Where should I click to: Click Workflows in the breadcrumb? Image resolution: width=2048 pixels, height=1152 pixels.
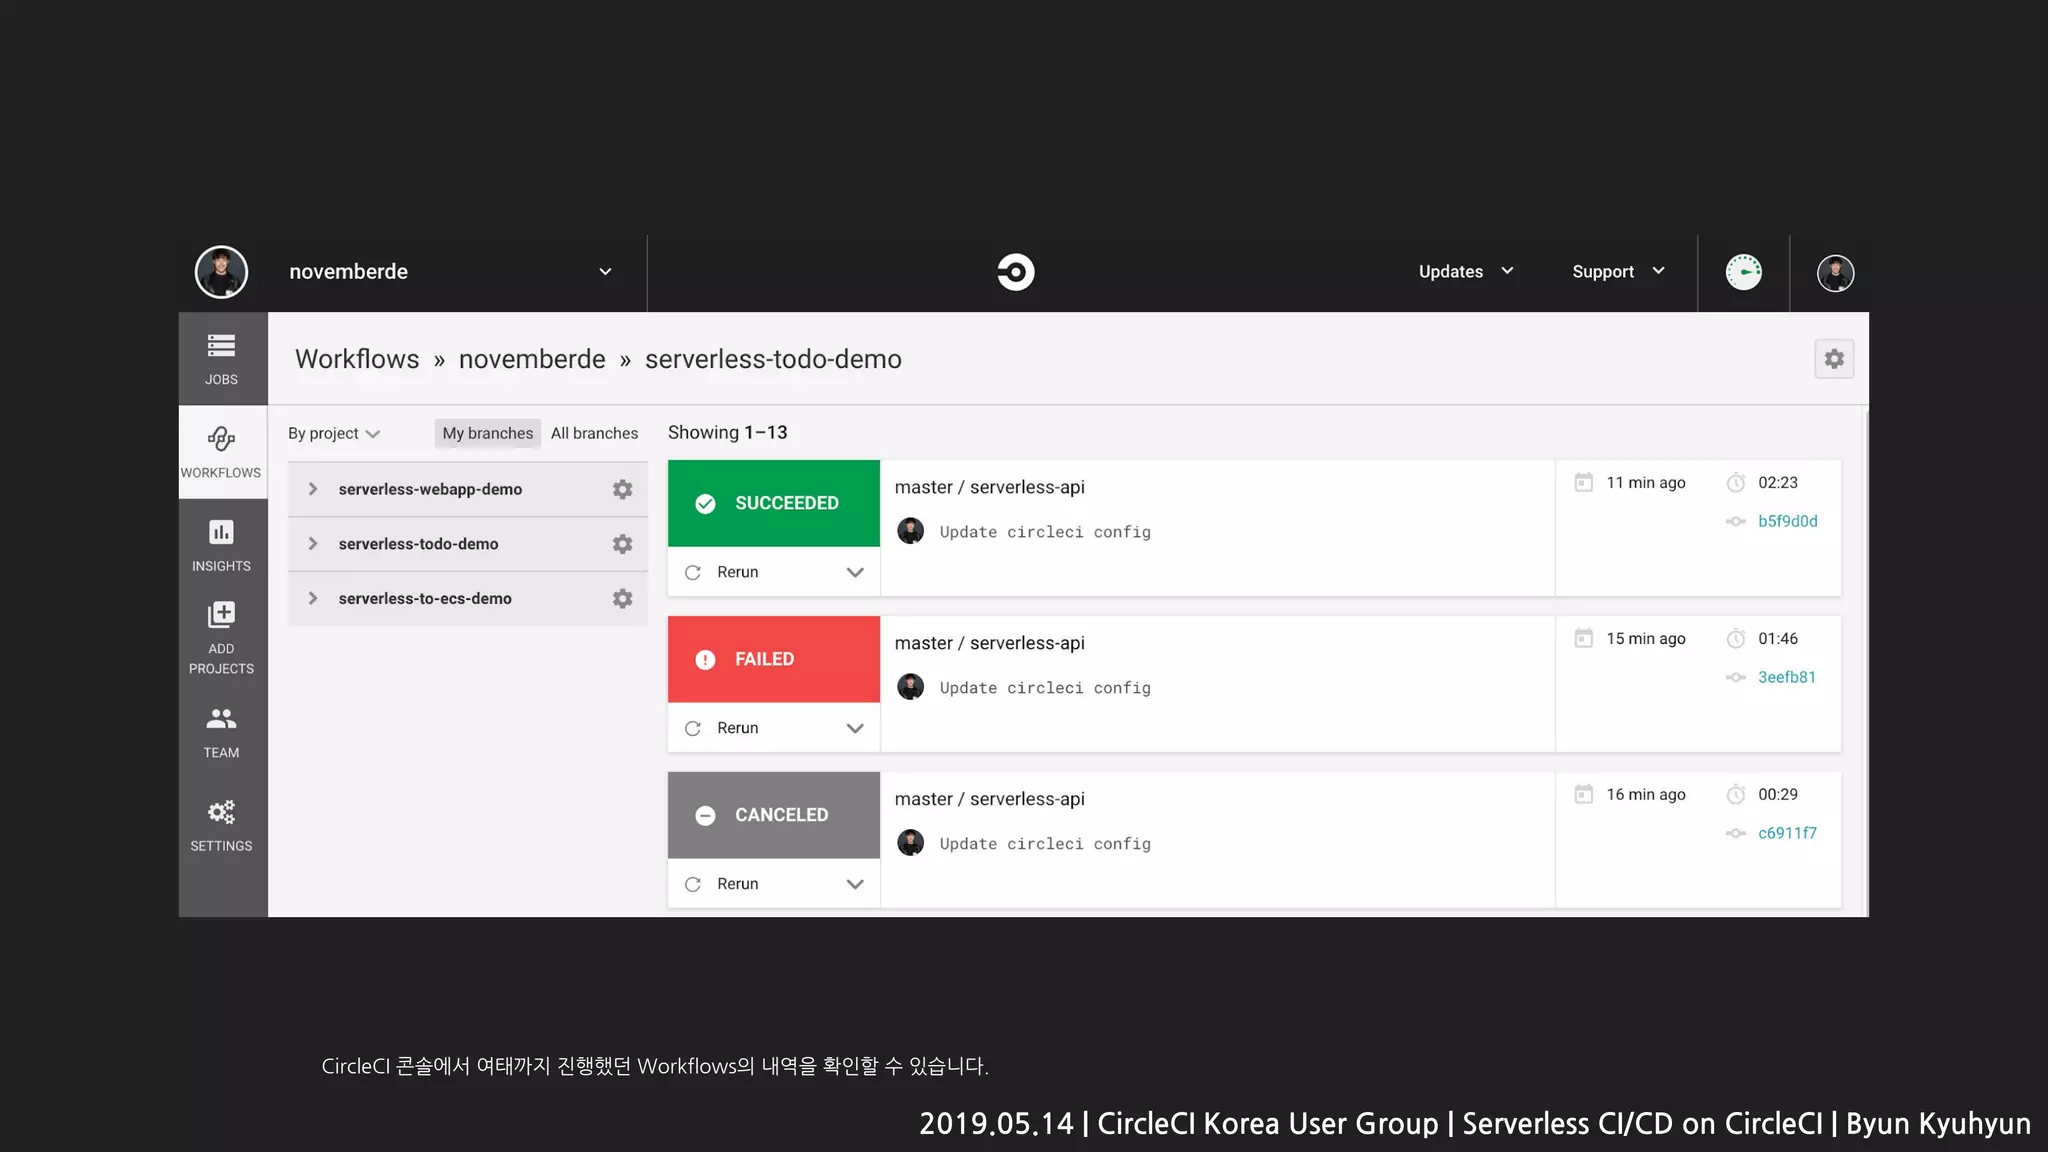(x=357, y=359)
